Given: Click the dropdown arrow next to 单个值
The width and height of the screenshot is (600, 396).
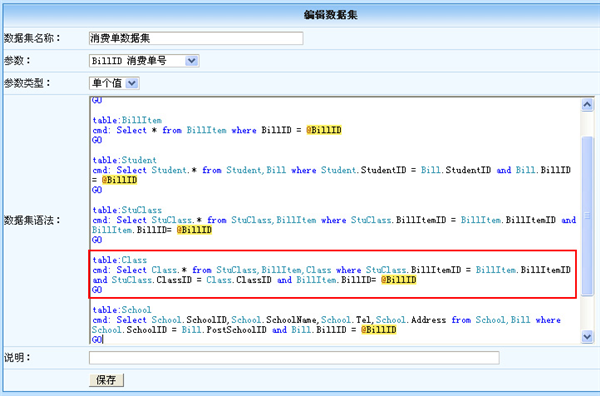Looking at the screenshot, I should (132, 83).
